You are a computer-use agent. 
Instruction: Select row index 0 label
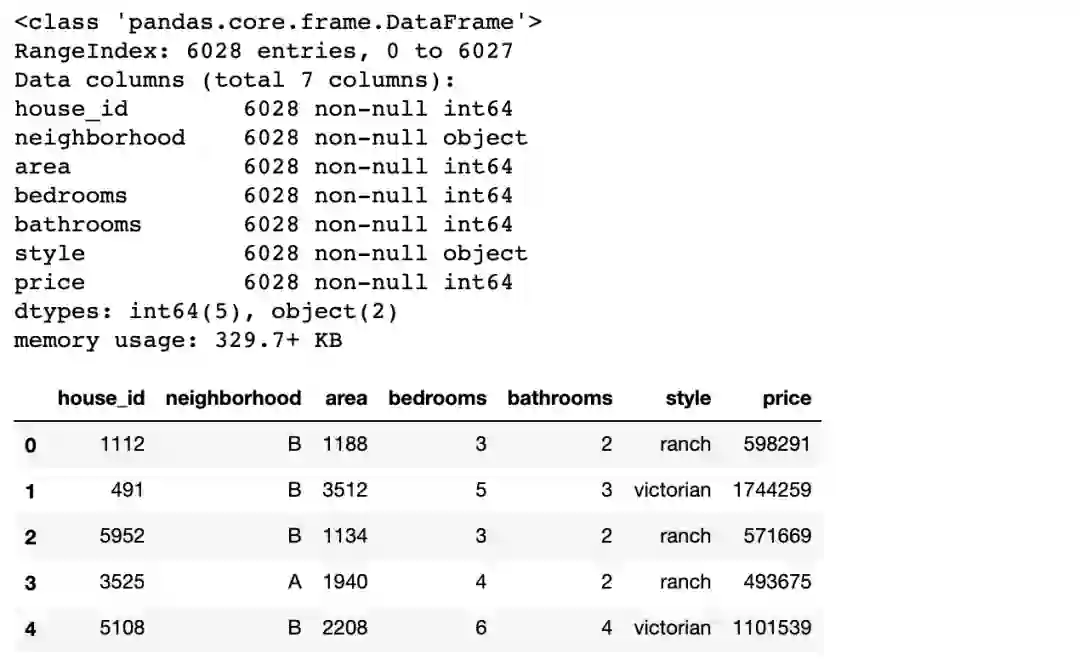click(x=30, y=445)
